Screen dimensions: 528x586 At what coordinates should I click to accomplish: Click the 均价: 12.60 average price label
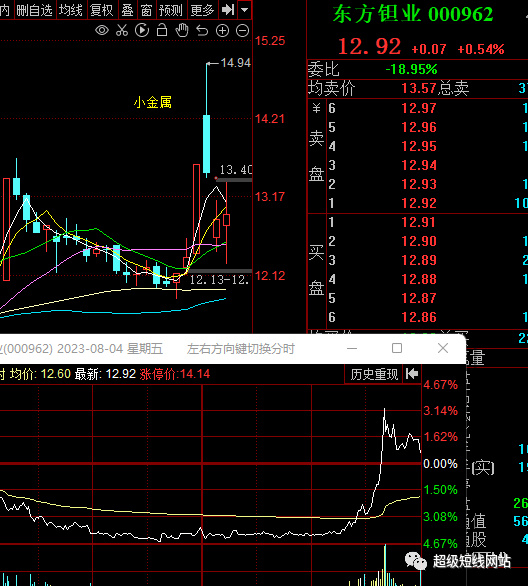[x=40, y=374]
